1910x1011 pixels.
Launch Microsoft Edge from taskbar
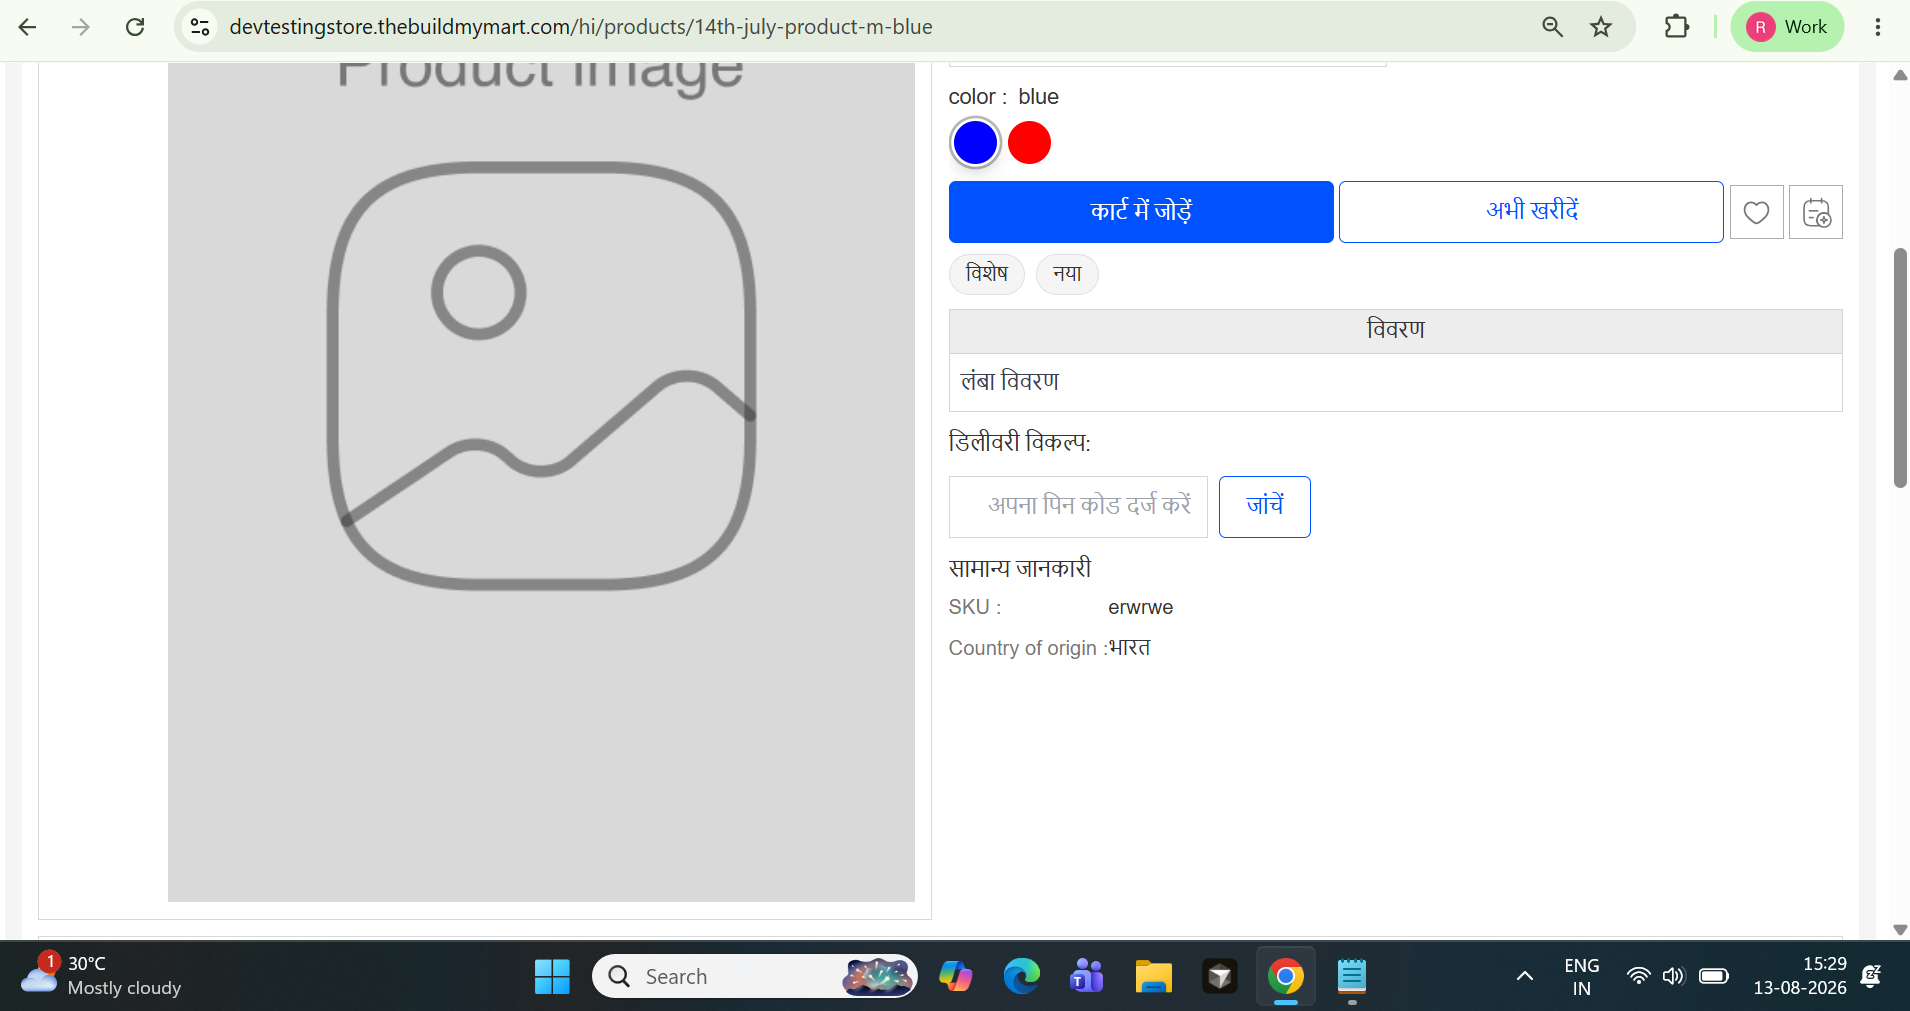[1021, 976]
